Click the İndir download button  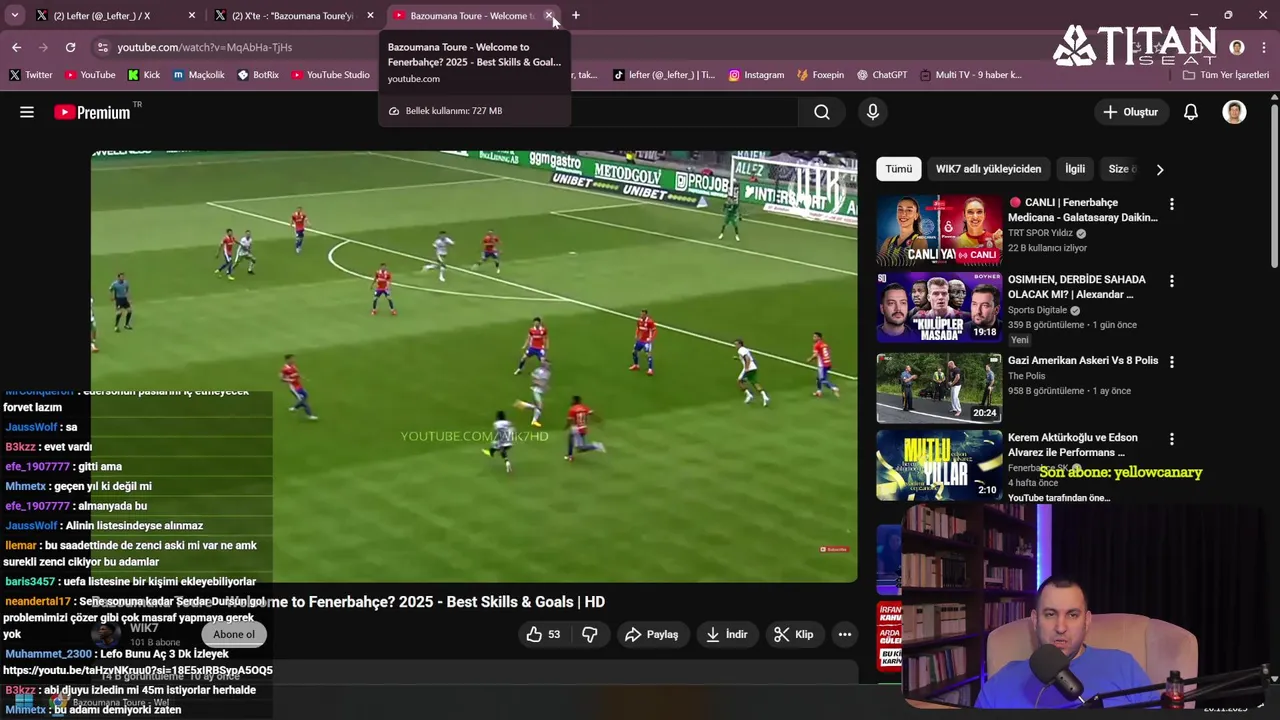click(727, 634)
